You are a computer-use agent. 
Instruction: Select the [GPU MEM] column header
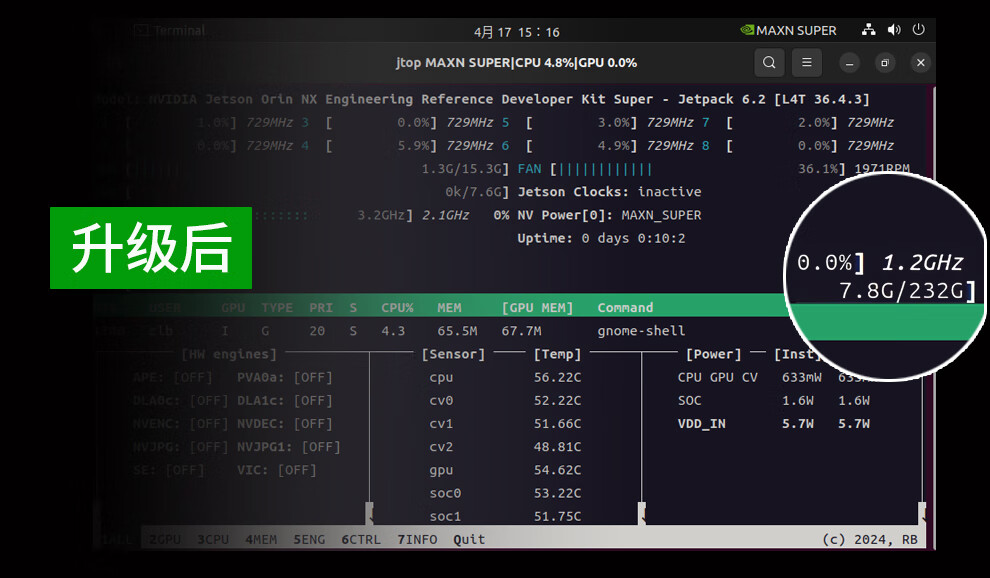point(537,308)
